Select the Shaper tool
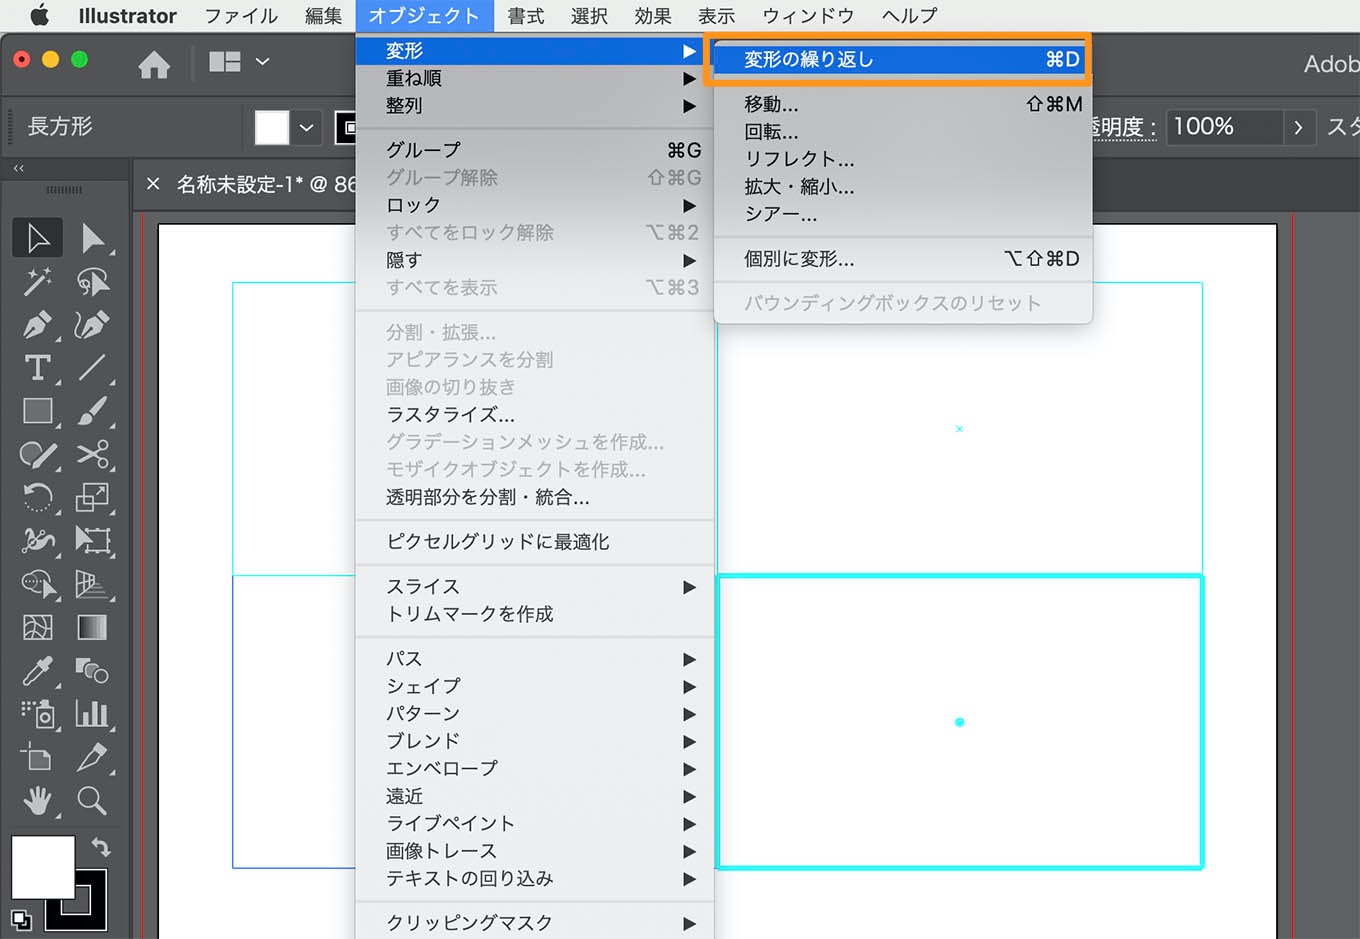Viewport: 1360px width, 939px height. pyautogui.click(x=38, y=455)
